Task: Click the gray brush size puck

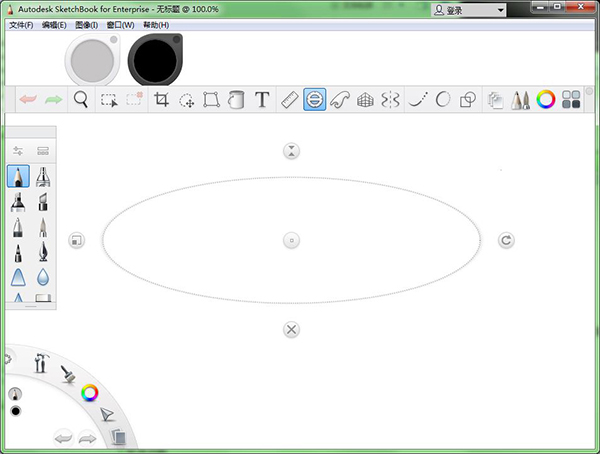Action: click(92, 59)
